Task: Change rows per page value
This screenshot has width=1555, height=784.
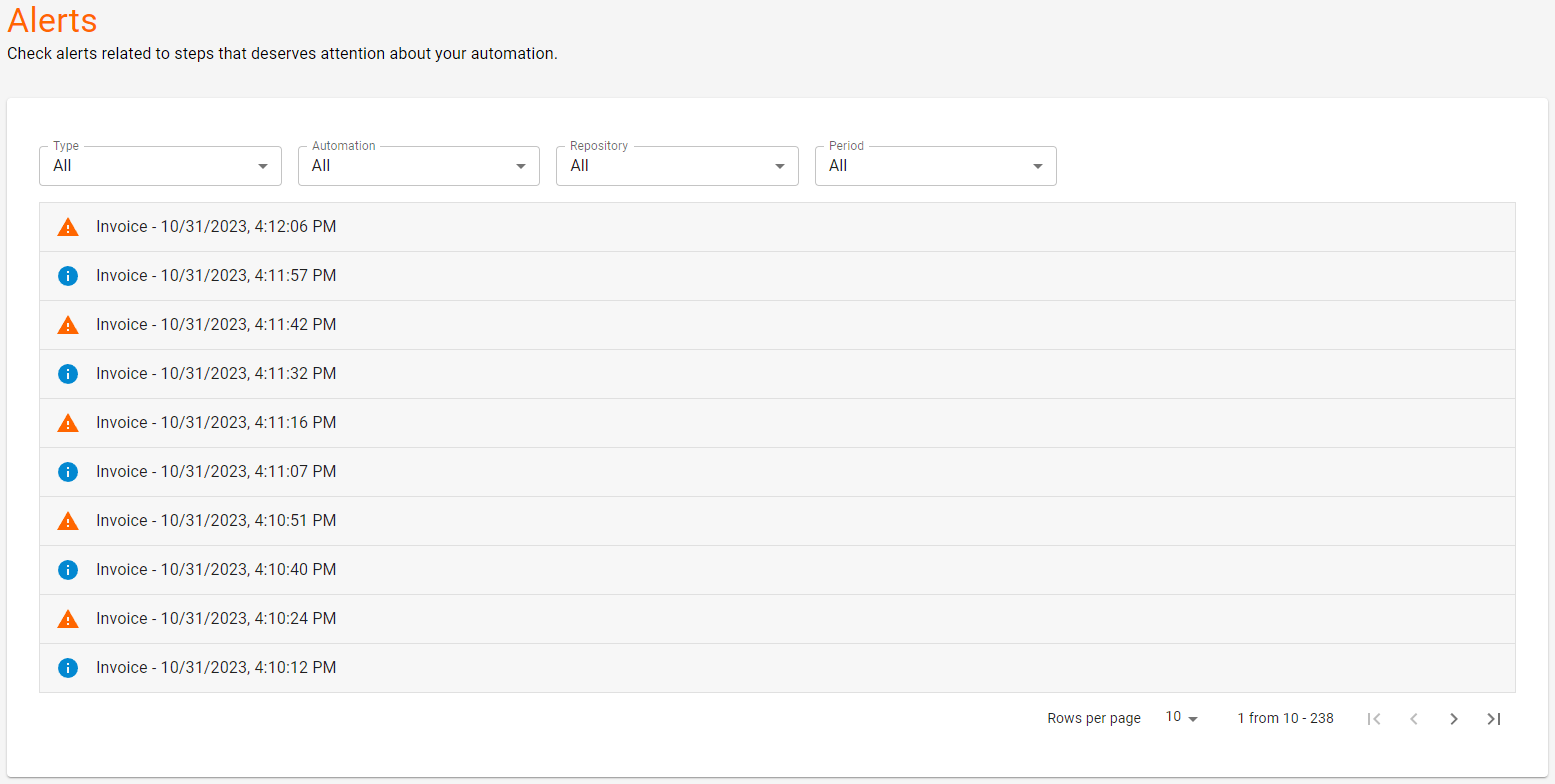Action: [x=1181, y=718]
